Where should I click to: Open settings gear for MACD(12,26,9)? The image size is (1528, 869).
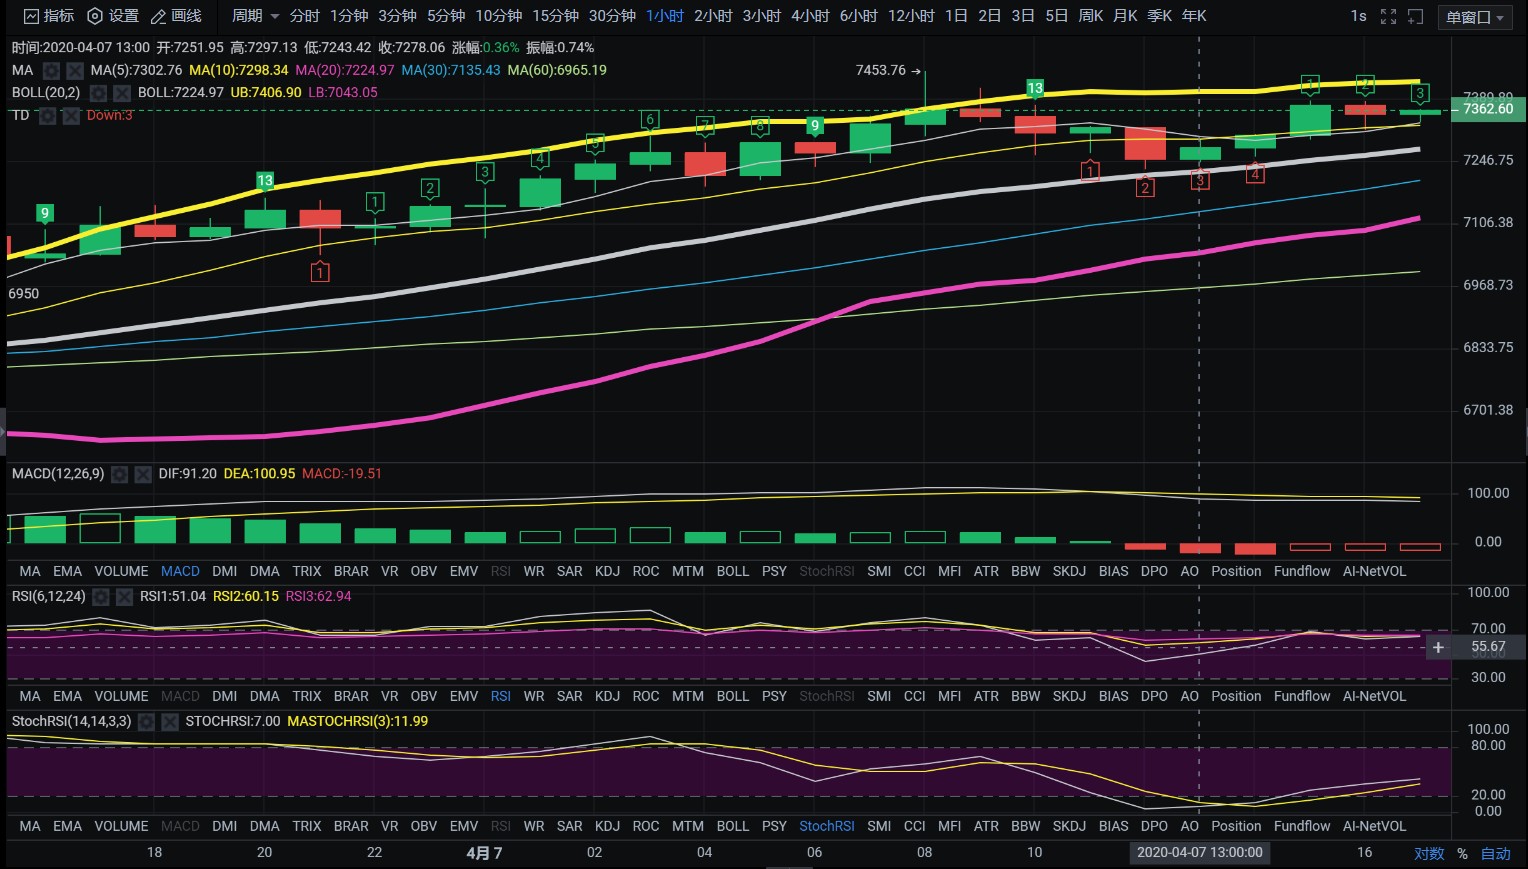[x=119, y=475]
